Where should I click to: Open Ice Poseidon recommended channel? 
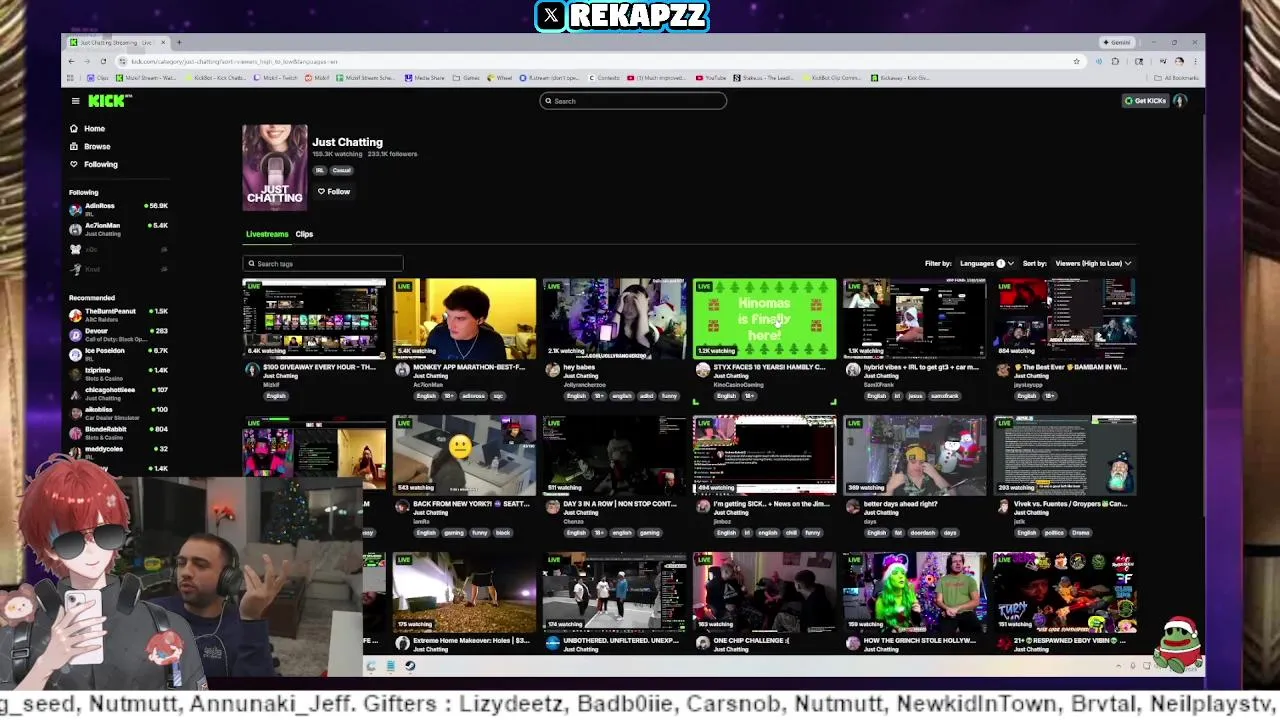point(118,354)
